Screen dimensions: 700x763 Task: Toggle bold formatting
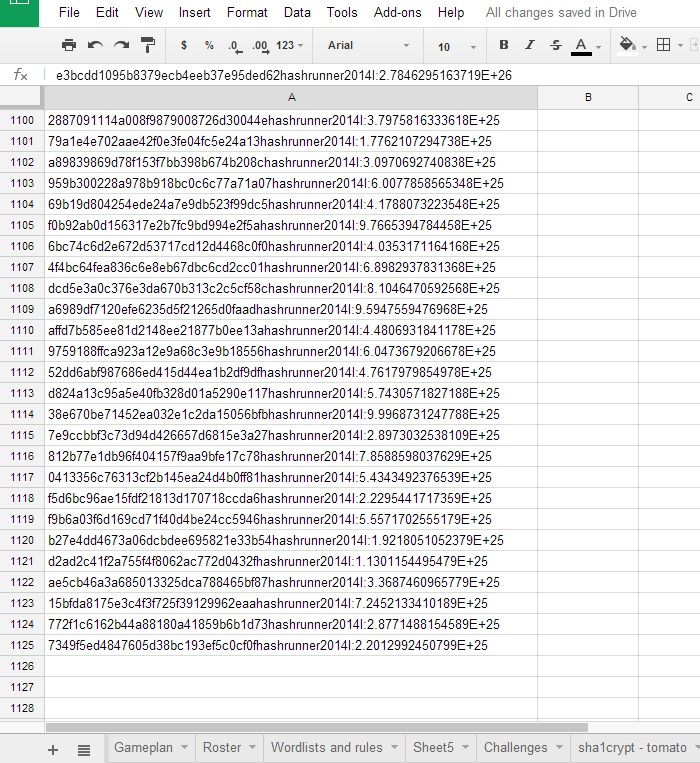[504, 46]
